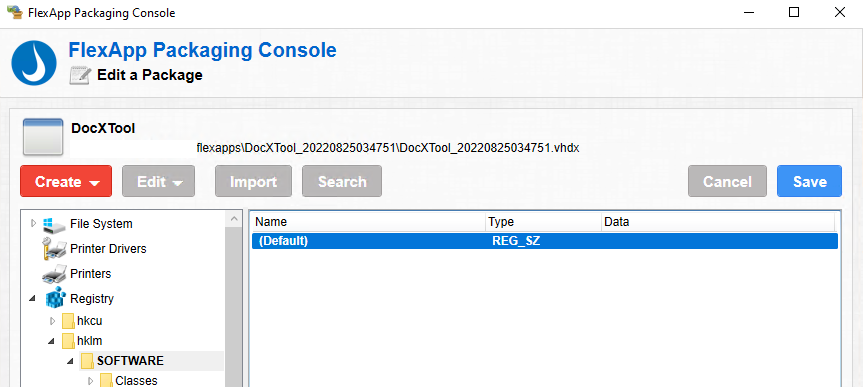This screenshot has width=863, height=387.
Task: Click the hkcu folder icon
Action: 68,321
